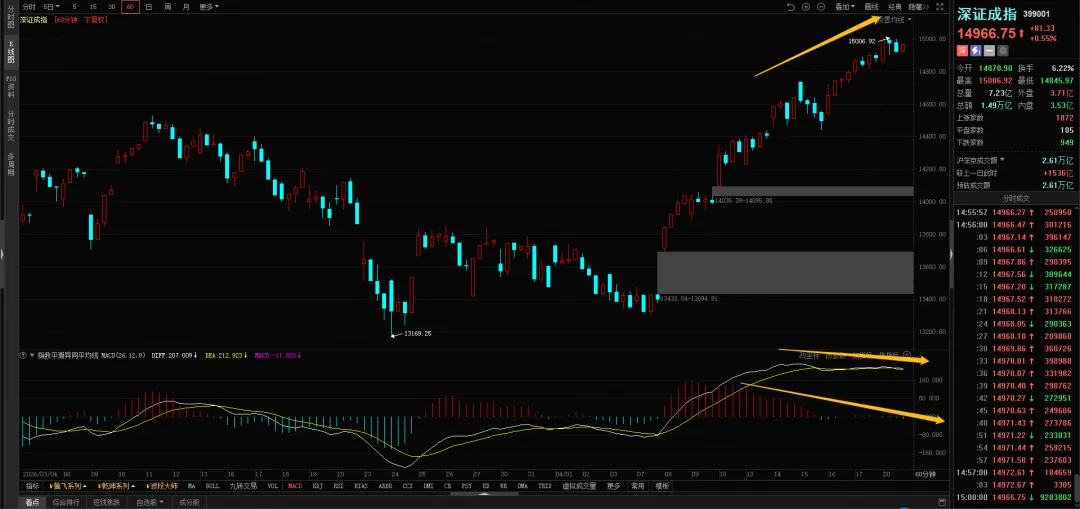Select the 虚拟成交量 indicator tab
The image size is (1080, 509).
tap(577, 486)
